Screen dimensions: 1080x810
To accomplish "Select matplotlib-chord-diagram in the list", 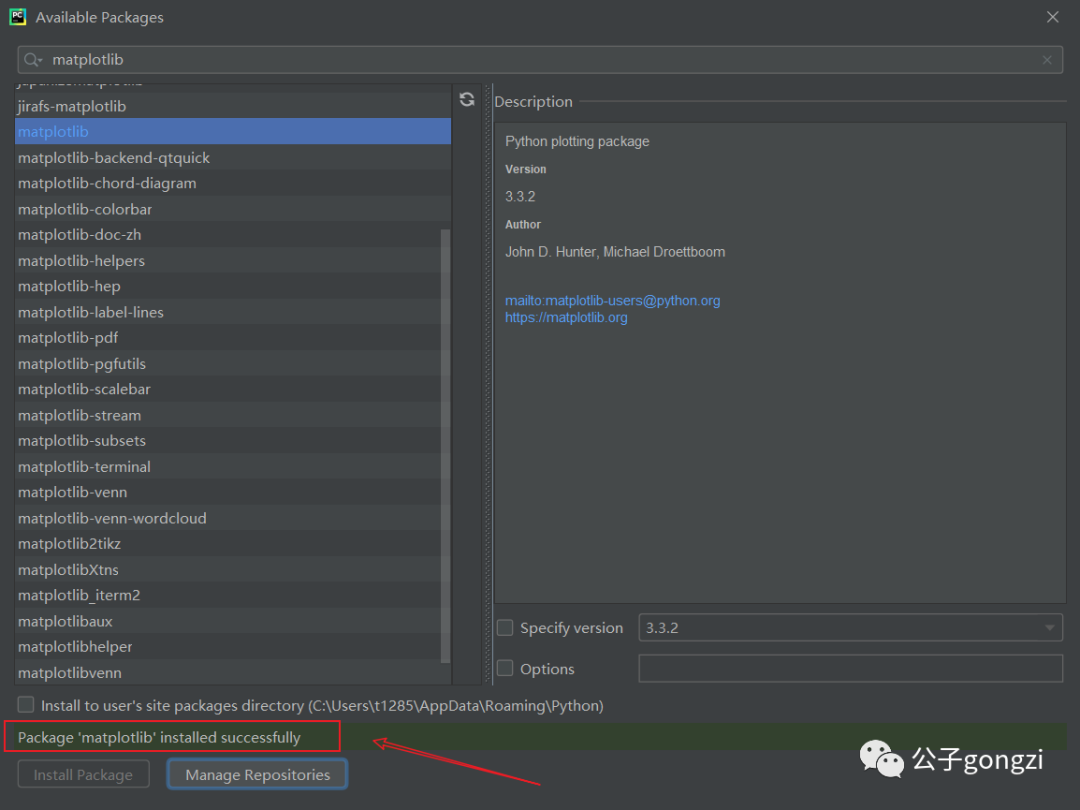I will click(233, 183).
